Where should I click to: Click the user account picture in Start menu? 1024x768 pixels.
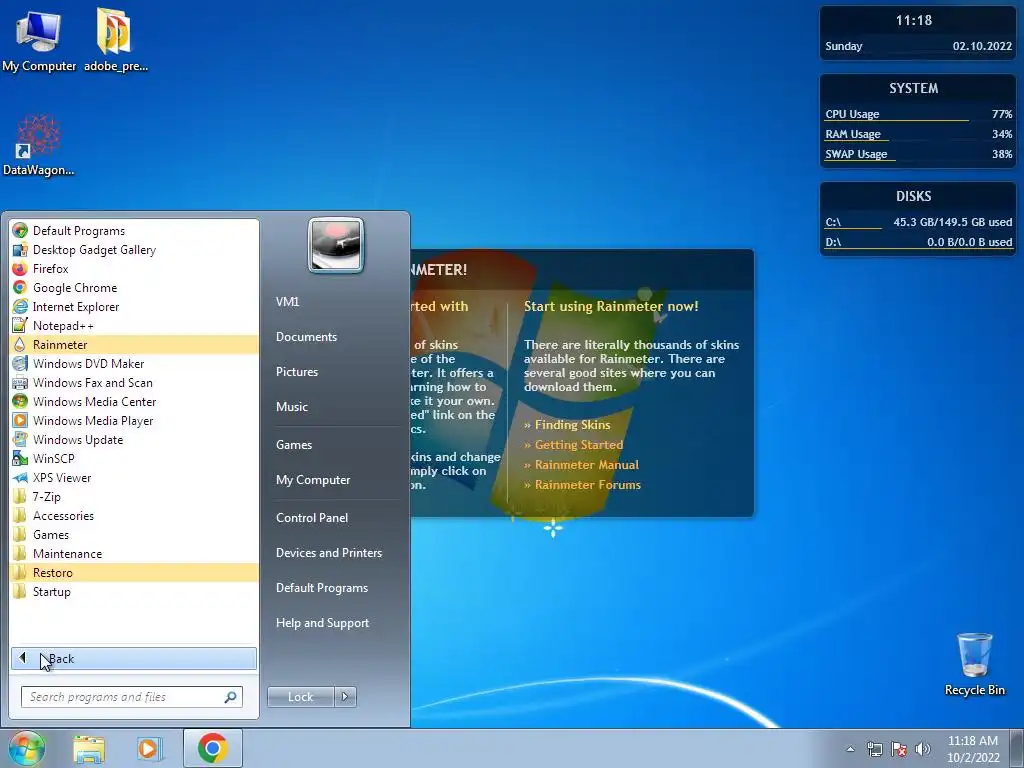coord(336,245)
